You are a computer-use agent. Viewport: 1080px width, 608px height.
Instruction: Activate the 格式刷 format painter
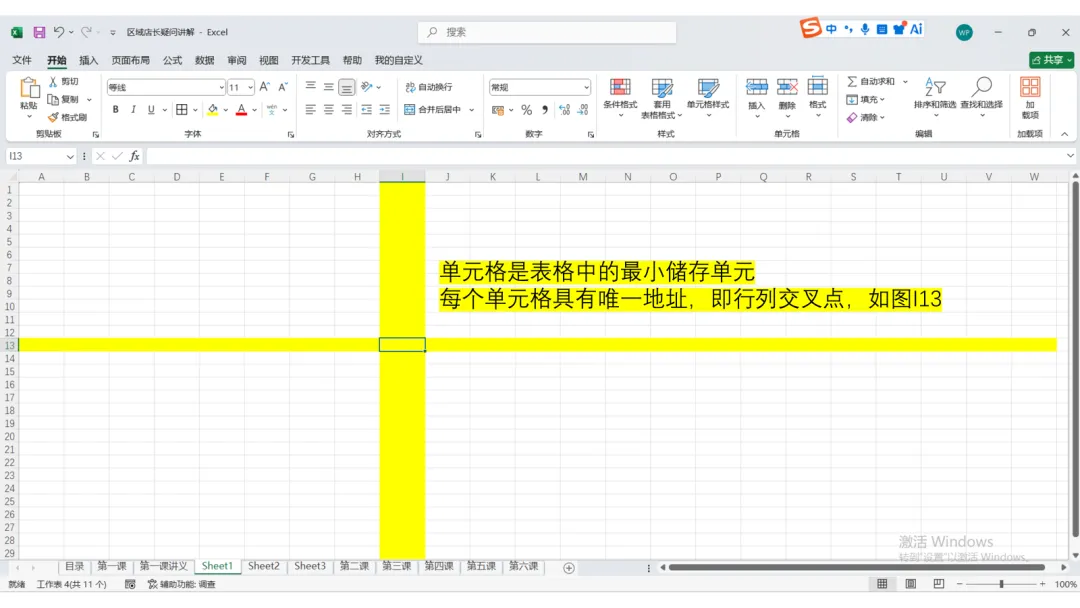pos(68,117)
